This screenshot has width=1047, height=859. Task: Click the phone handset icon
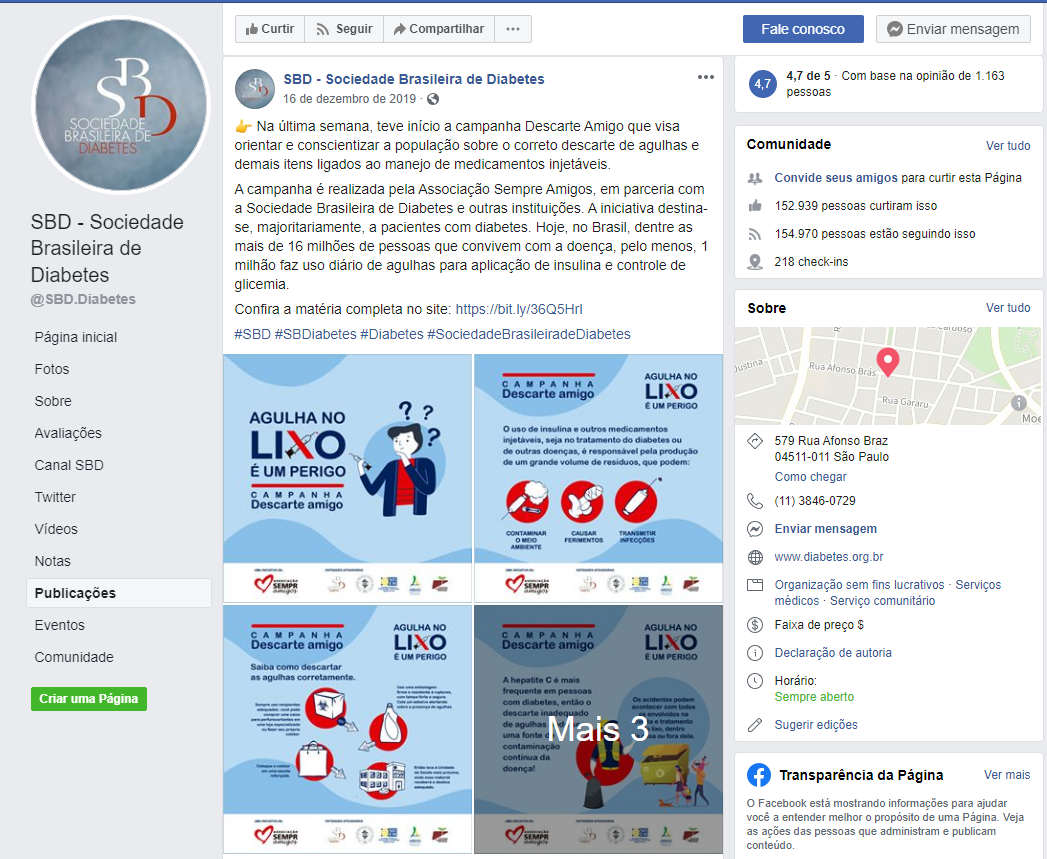[755, 501]
